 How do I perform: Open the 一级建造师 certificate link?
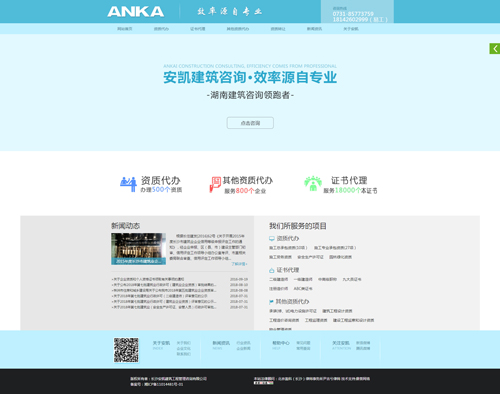tap(303, 279)
